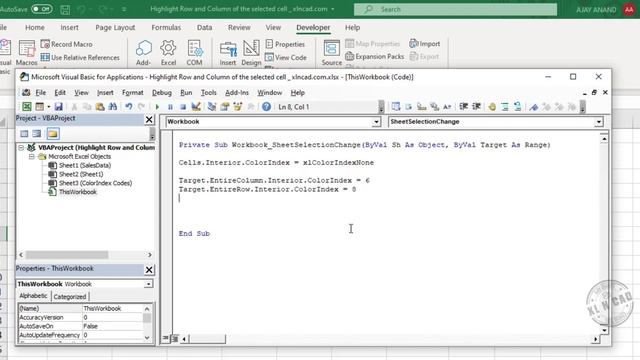Click the Reset stop icon
The image size is (640, 360).
click(x=183, y=107)
